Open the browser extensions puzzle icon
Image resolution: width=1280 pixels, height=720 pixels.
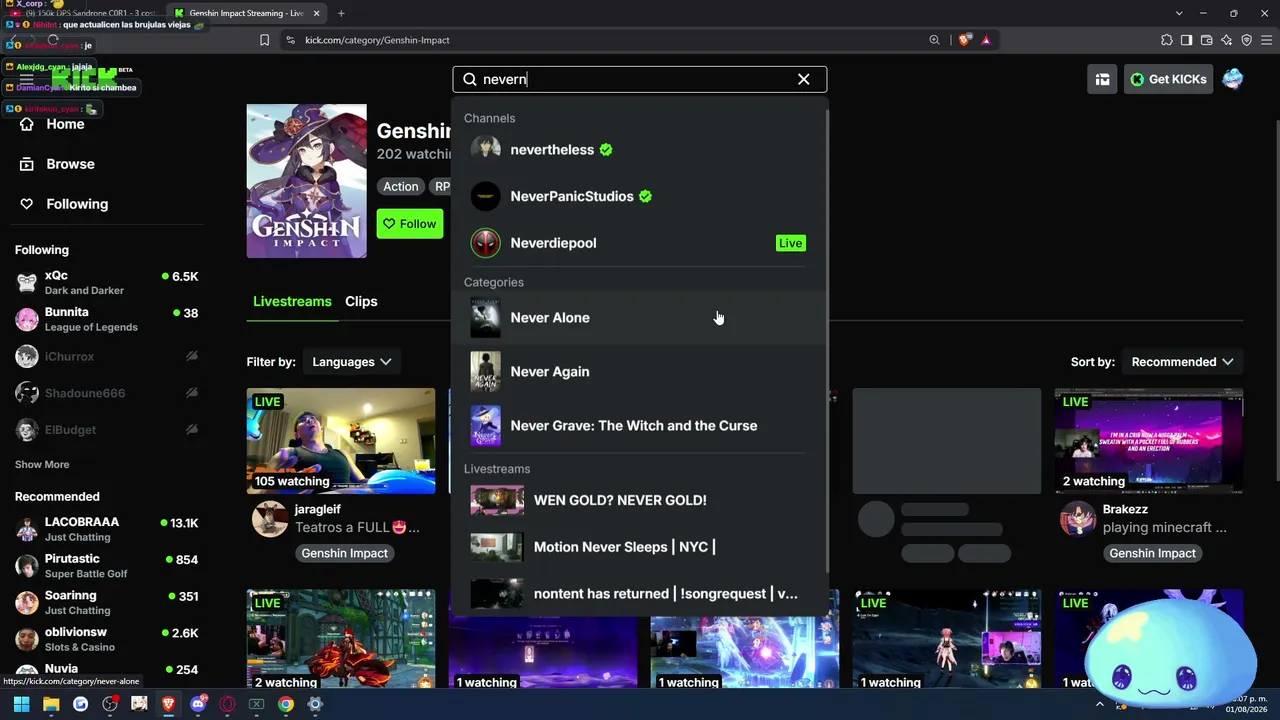click(x=1166, y=40)
